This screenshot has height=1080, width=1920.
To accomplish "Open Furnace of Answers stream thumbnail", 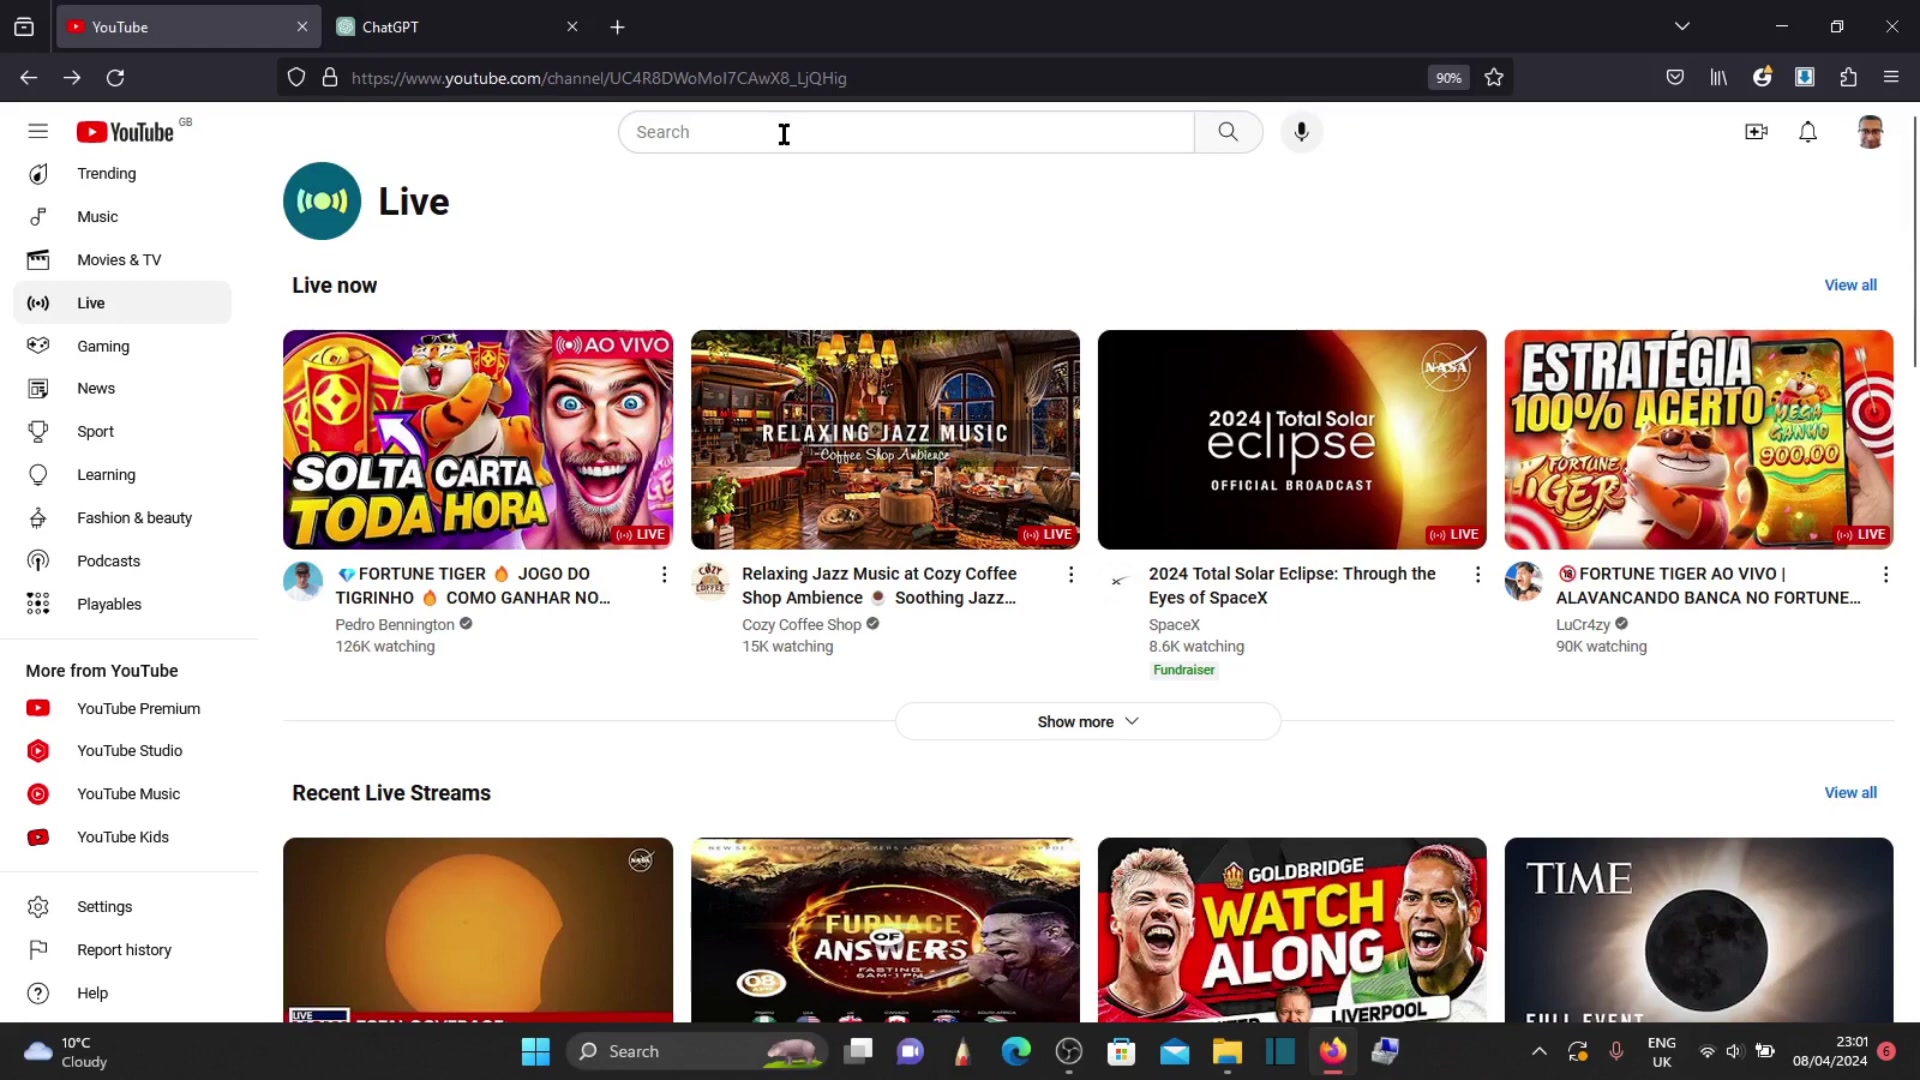I will click(x=885, y=930).
